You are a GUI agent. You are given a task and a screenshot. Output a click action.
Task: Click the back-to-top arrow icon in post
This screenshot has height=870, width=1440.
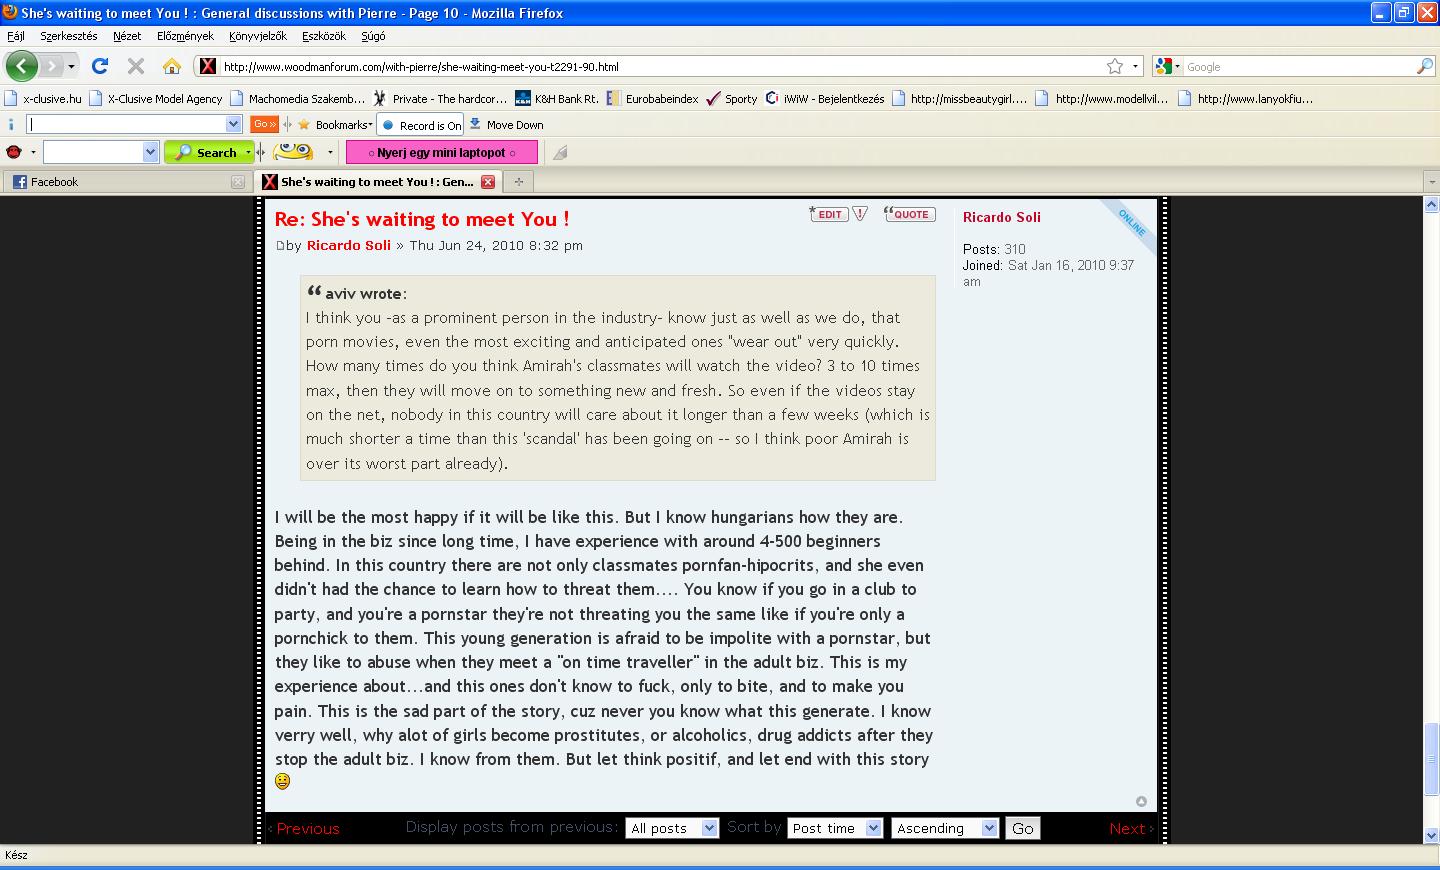click(x=1141, y=801)
